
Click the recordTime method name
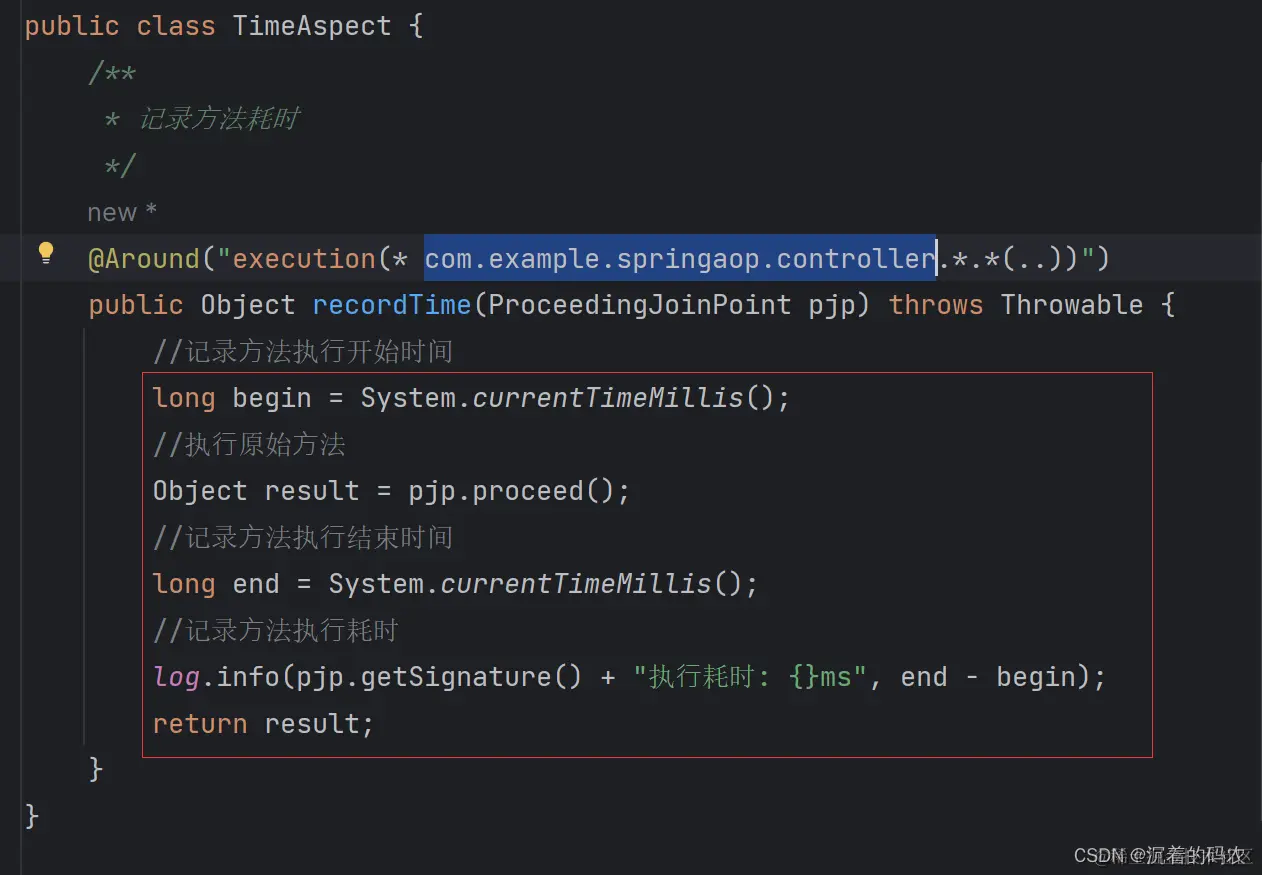[391, 305]
